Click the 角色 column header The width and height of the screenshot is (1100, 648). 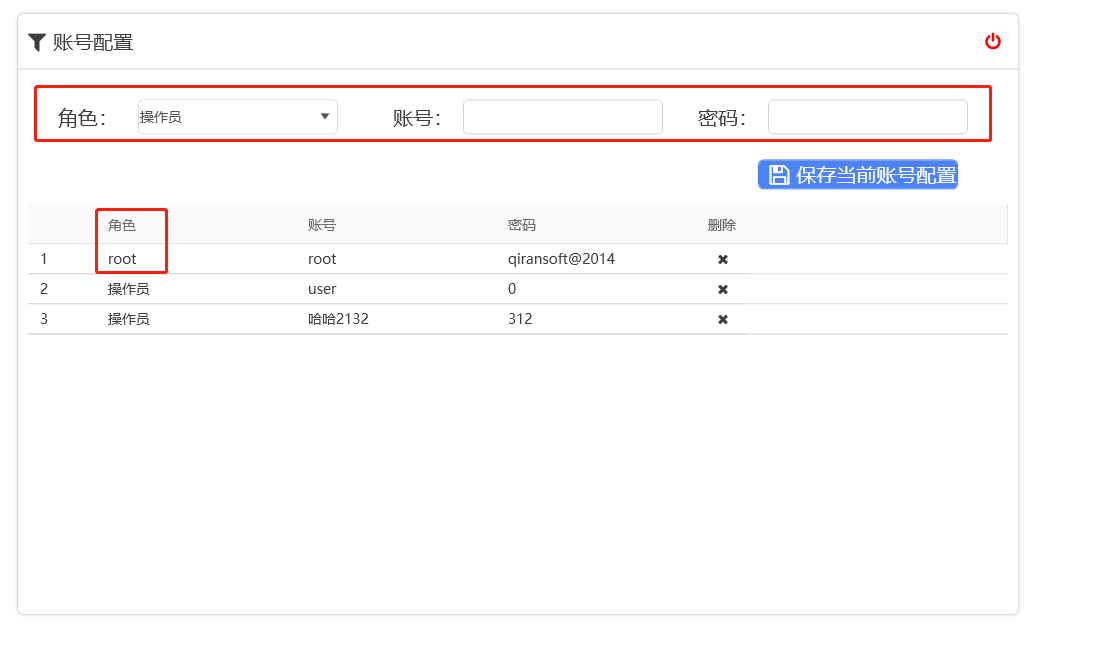tap(123, 225)
